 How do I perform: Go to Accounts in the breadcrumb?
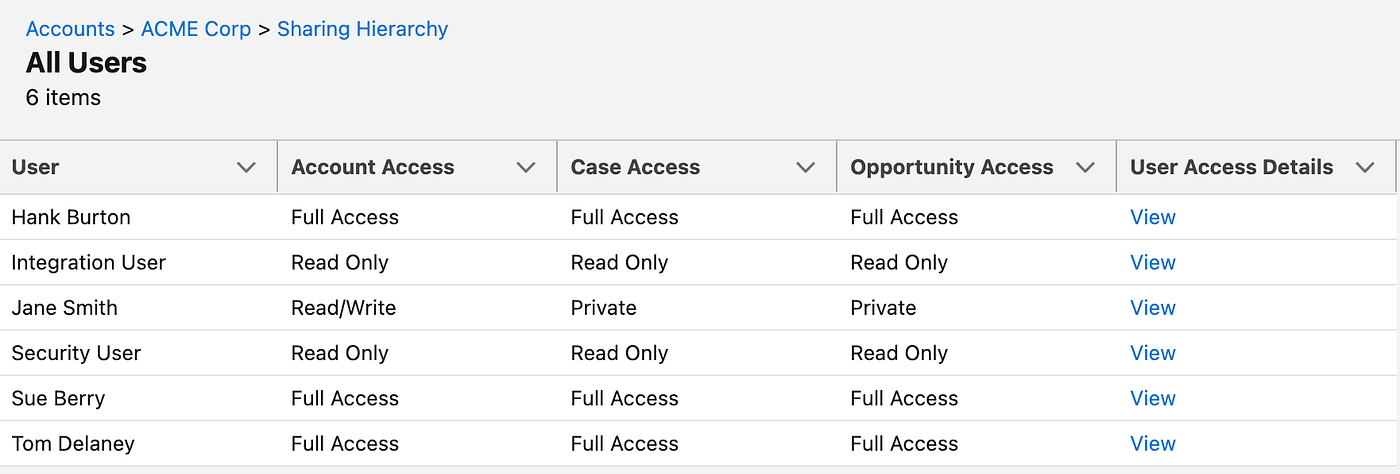click(70, 29)
